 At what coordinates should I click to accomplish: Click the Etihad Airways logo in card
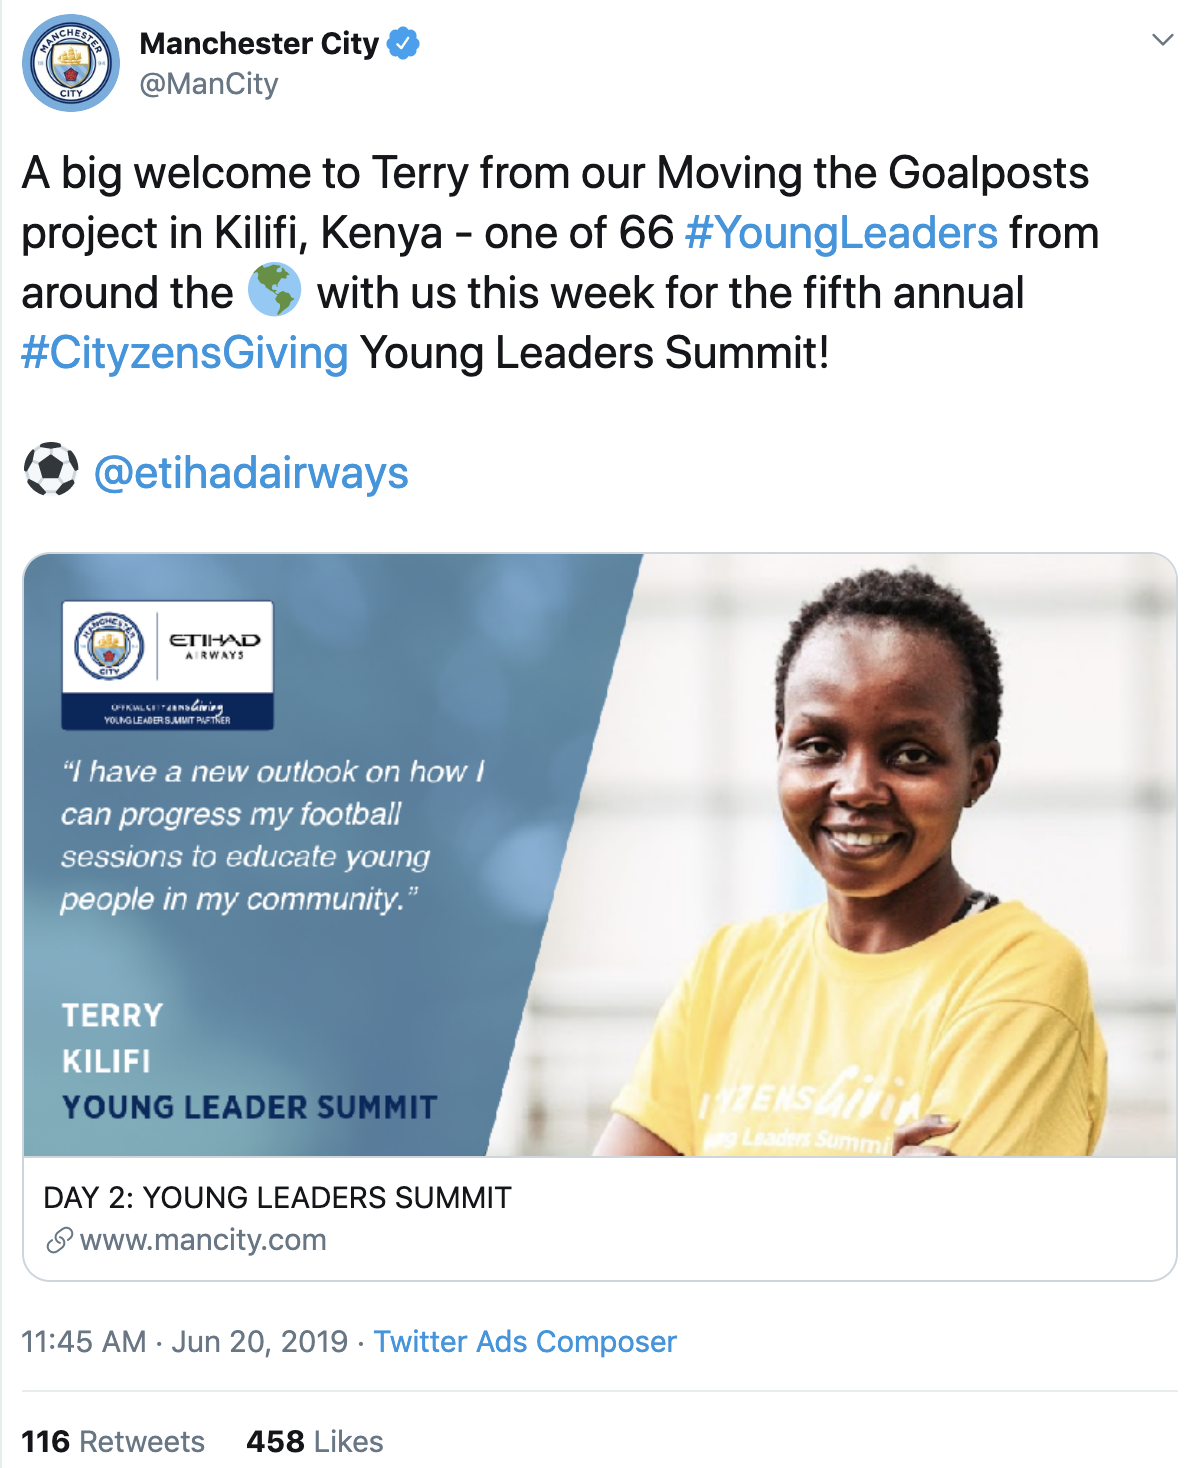(x=214, y=646)
